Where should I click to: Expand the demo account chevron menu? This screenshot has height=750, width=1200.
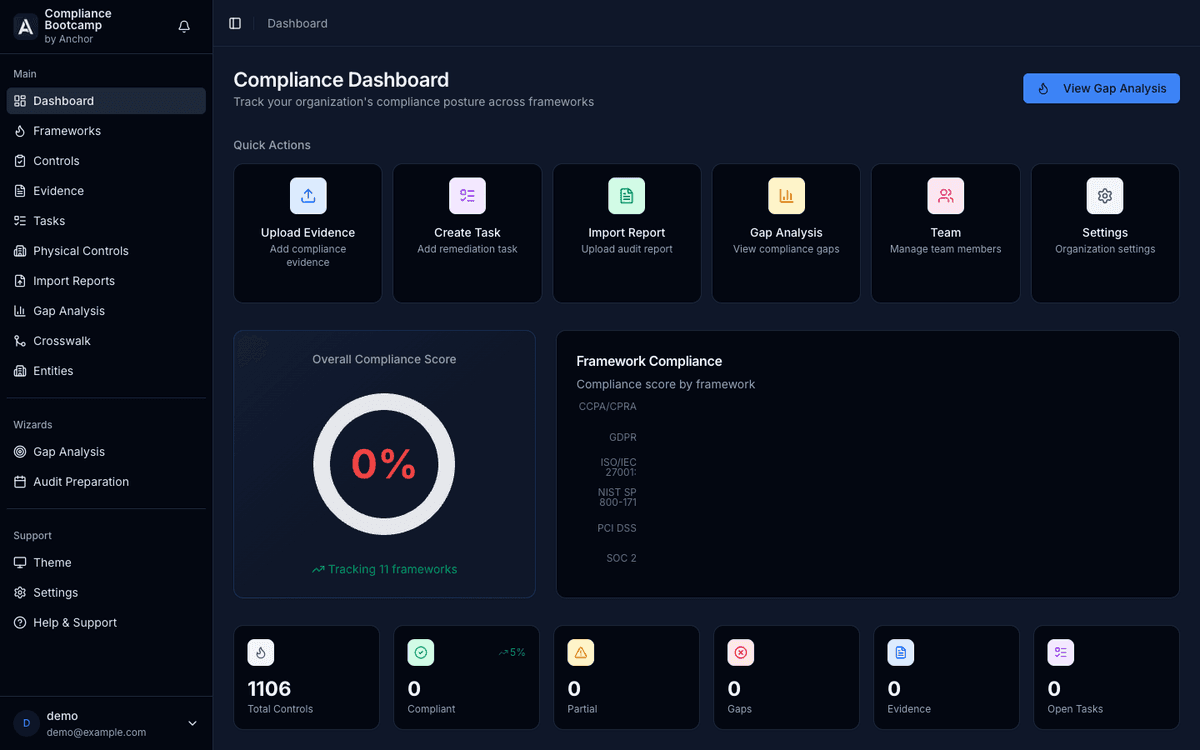pyautogui.click(x=193, y=723)
